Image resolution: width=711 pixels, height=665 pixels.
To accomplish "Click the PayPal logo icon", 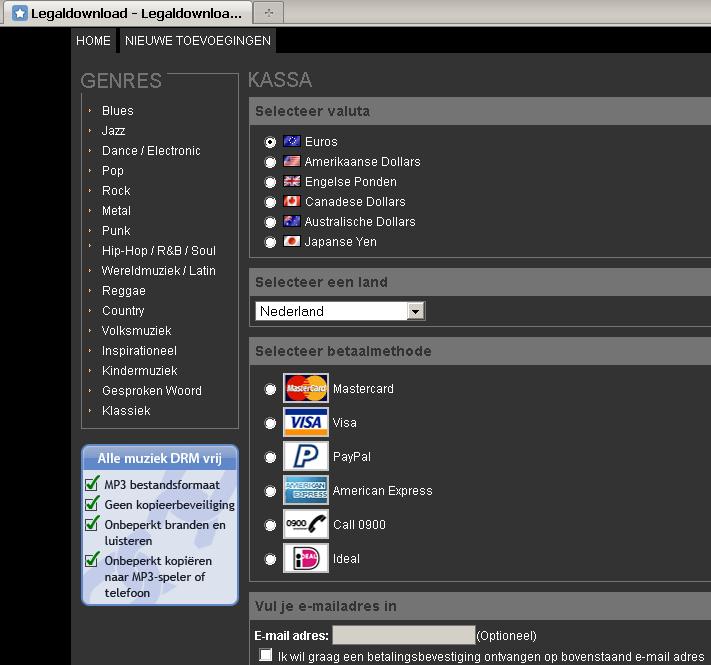I will (306, 456).
